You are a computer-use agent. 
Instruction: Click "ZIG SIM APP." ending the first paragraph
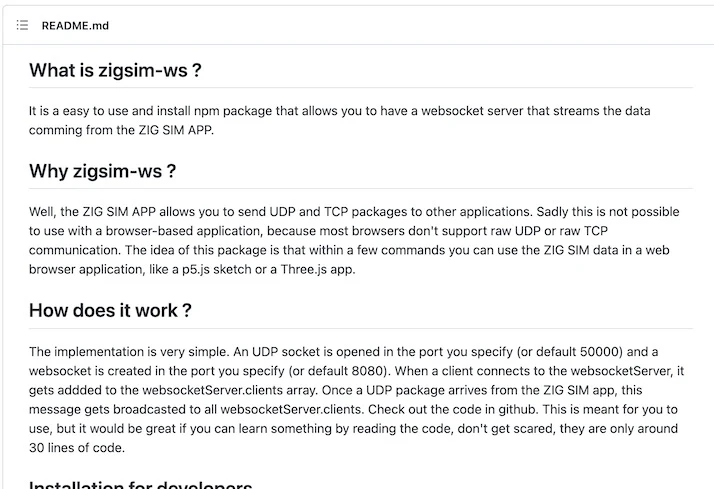tap(176, 130)
